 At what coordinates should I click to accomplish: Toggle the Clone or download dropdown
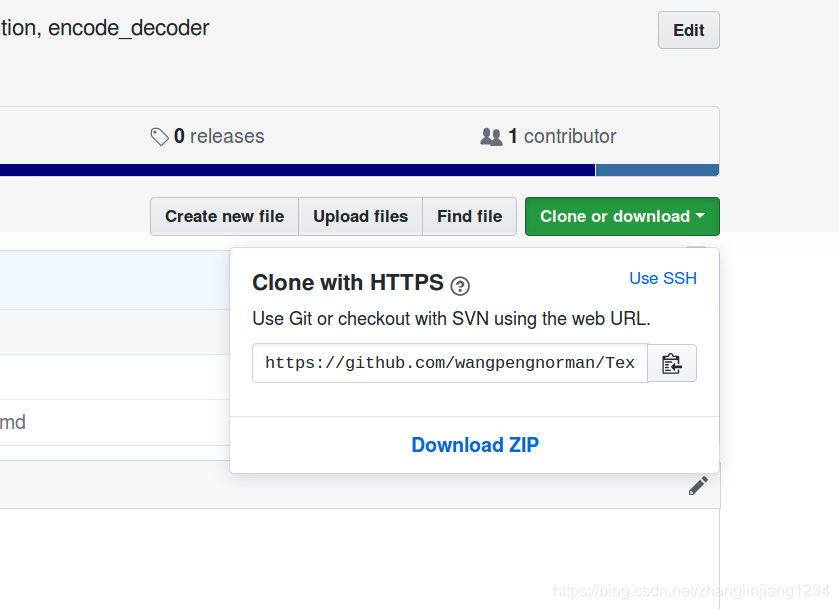click(622, 216)
